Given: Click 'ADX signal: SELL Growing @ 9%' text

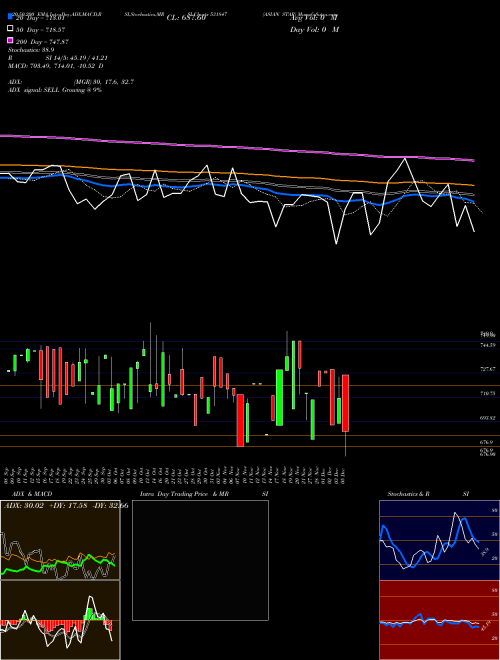Looking at the screenshot, I should (55, 90).
